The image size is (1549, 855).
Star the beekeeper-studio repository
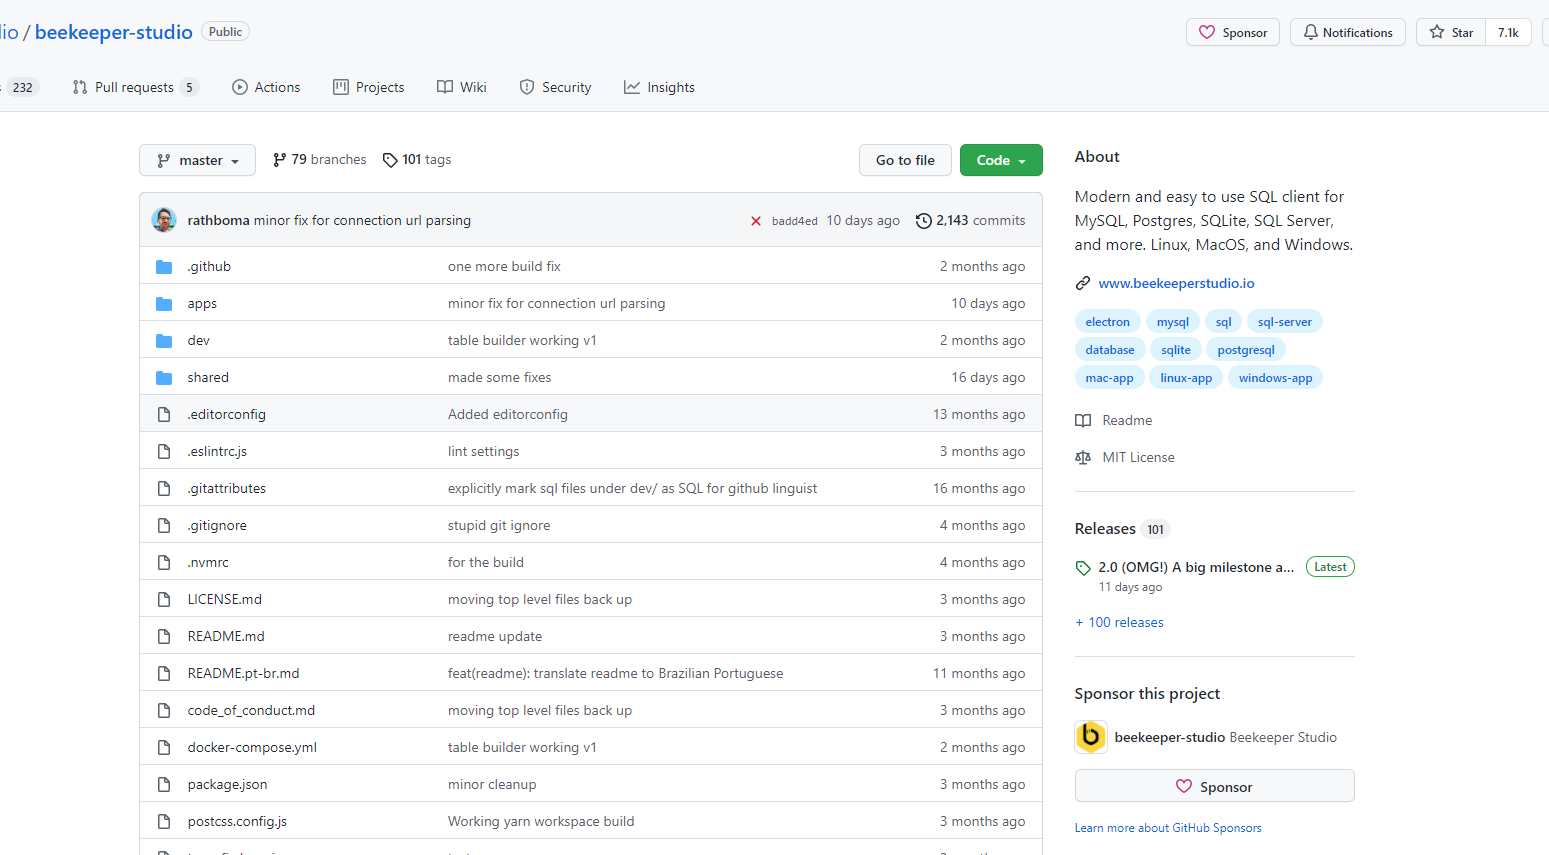click(x=1451, y=33)
